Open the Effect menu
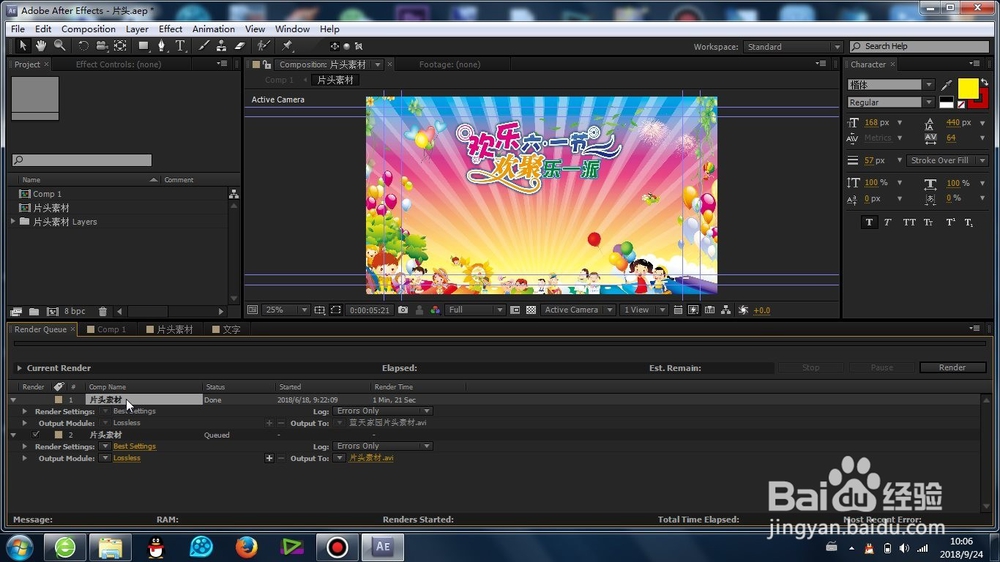This screenshot has width=1000, height=562. pyautogui.click(x=170, y=29)
